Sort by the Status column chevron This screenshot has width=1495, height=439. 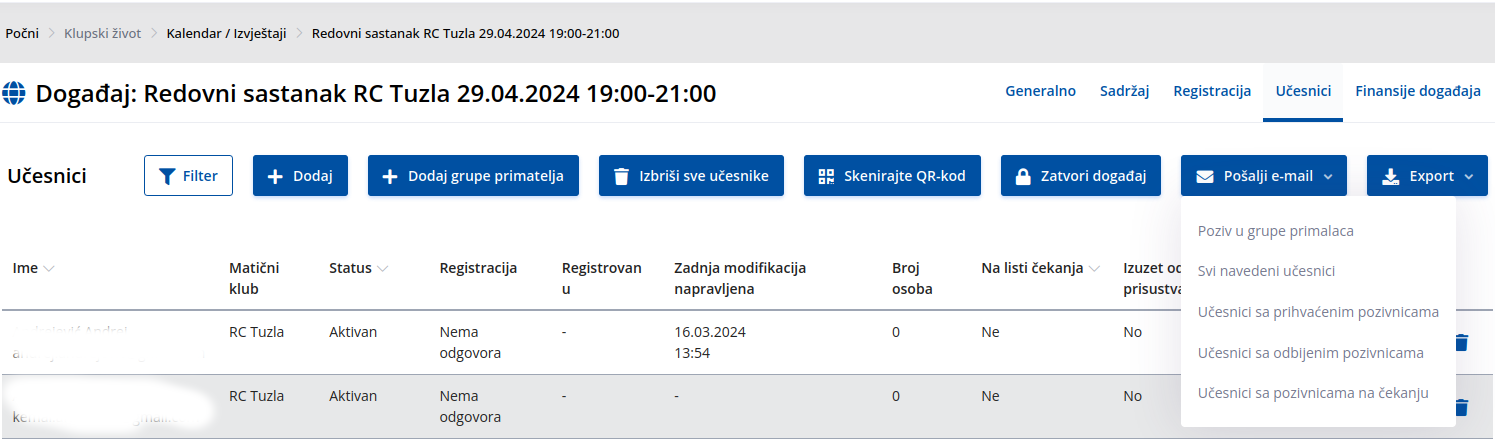point(383,268)
